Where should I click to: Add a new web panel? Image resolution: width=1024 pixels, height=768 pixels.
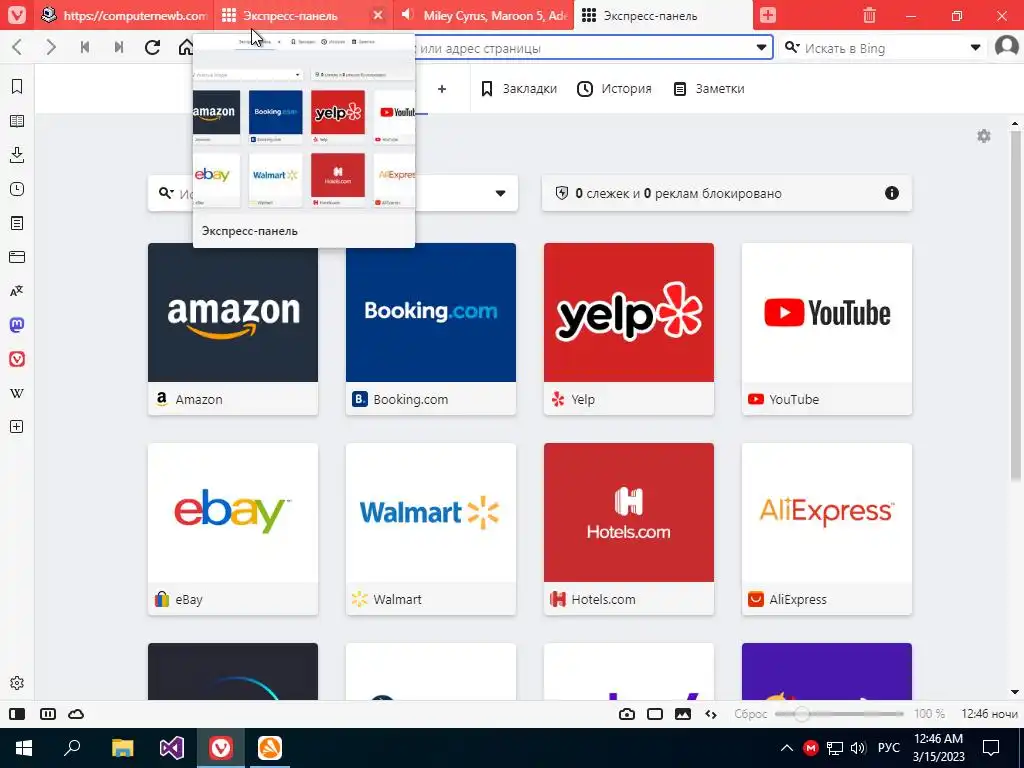click(x=17, y=426)
